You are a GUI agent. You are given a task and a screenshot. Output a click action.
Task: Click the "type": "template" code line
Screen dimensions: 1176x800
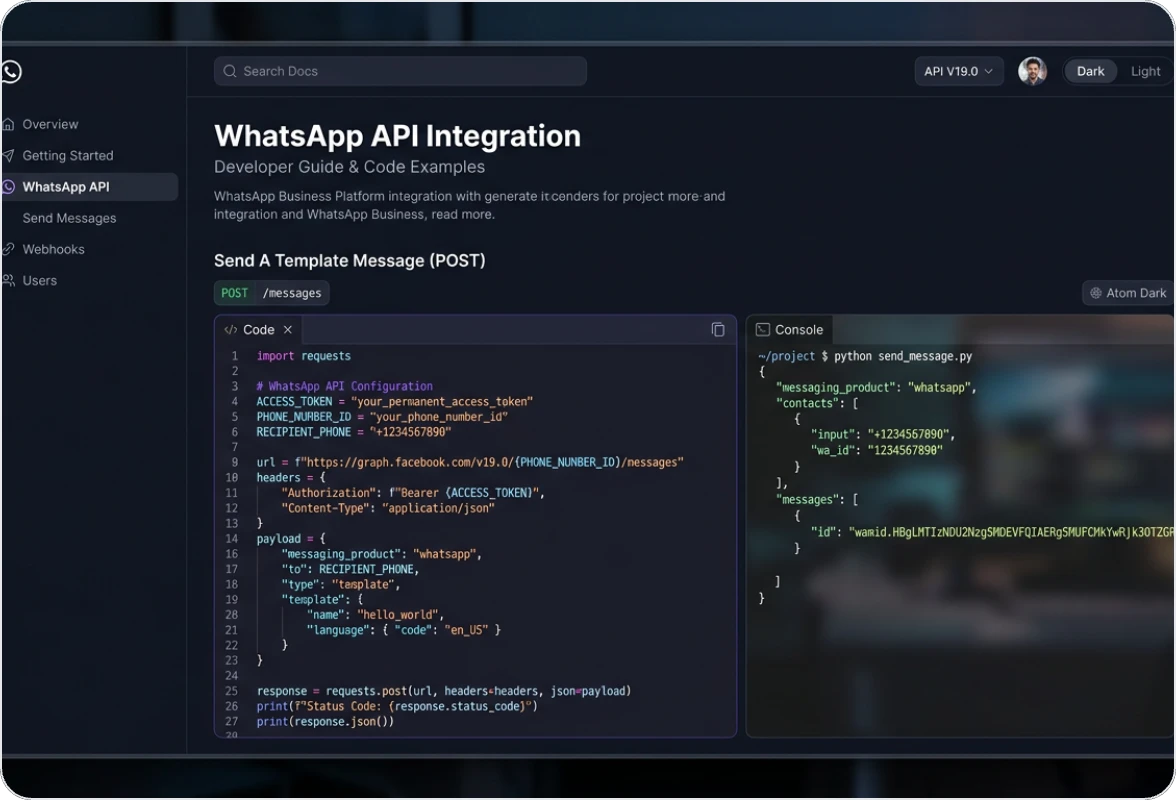tap(340, 585)
